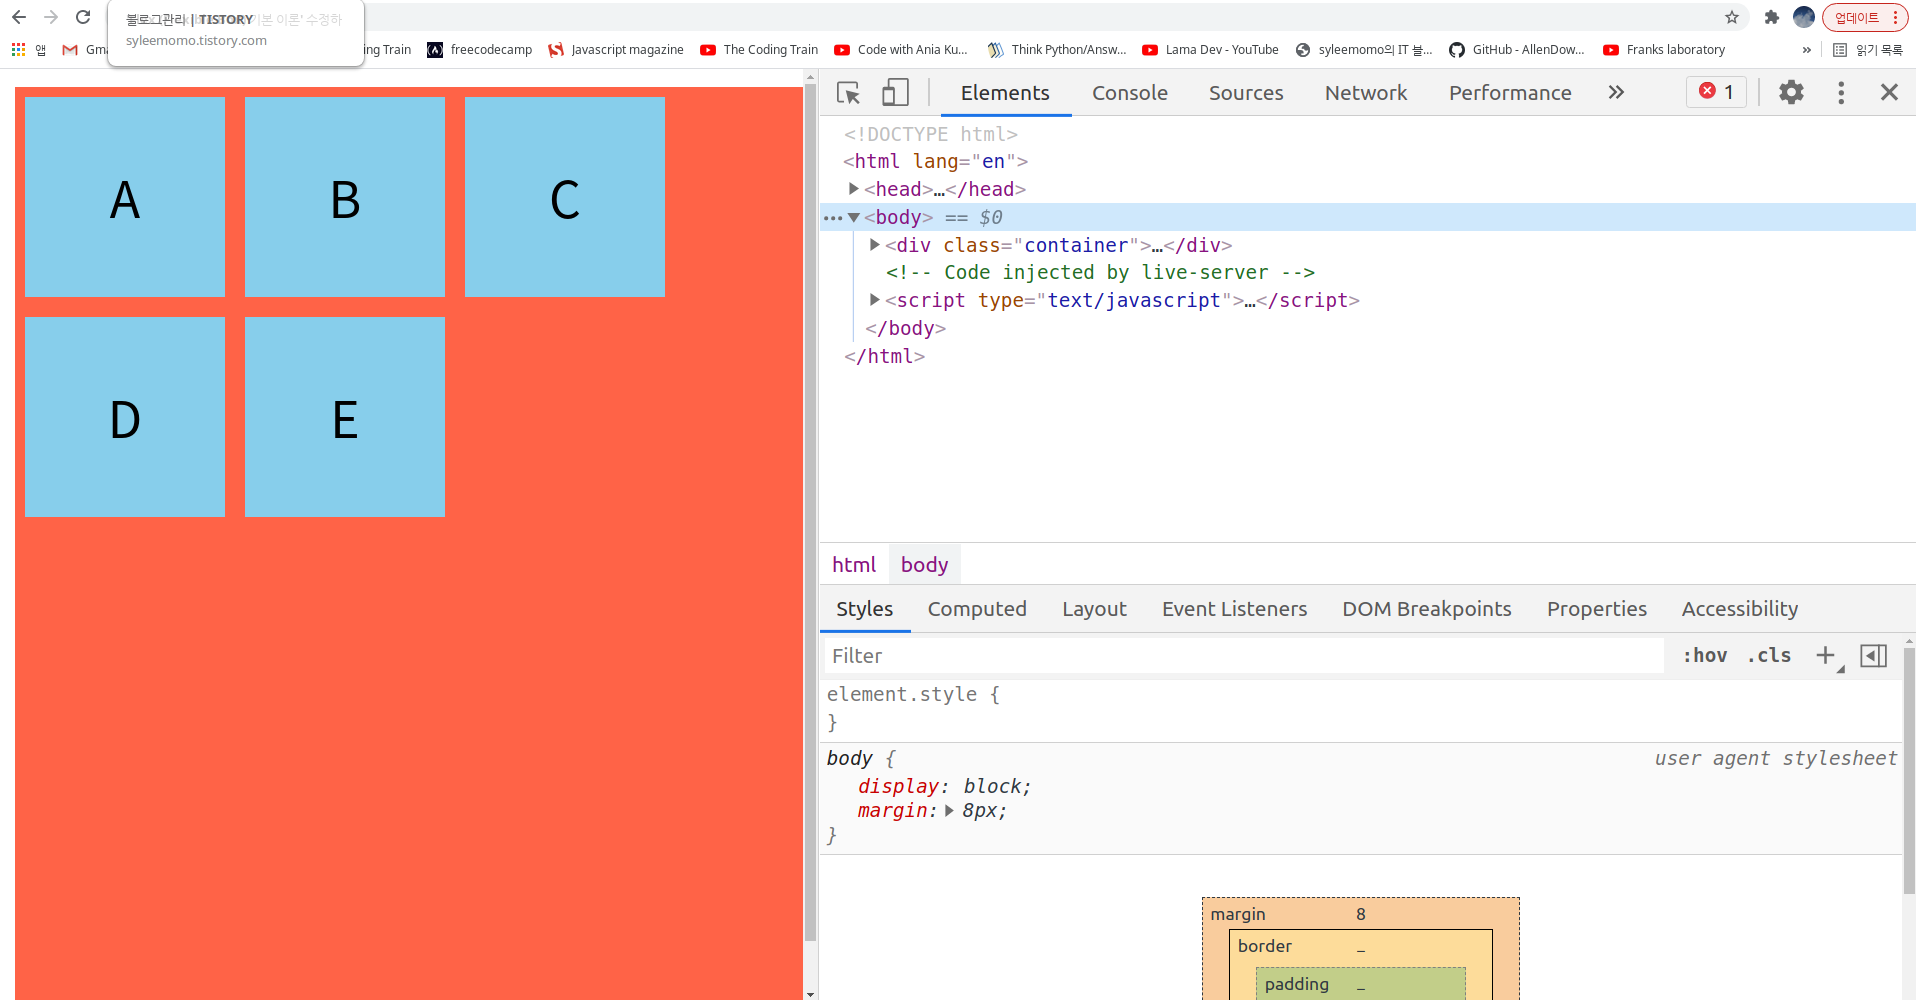Show hidden bookmarks overflow chevron
Screen dimensions: 1916x1000
(x=1806, y=50)
